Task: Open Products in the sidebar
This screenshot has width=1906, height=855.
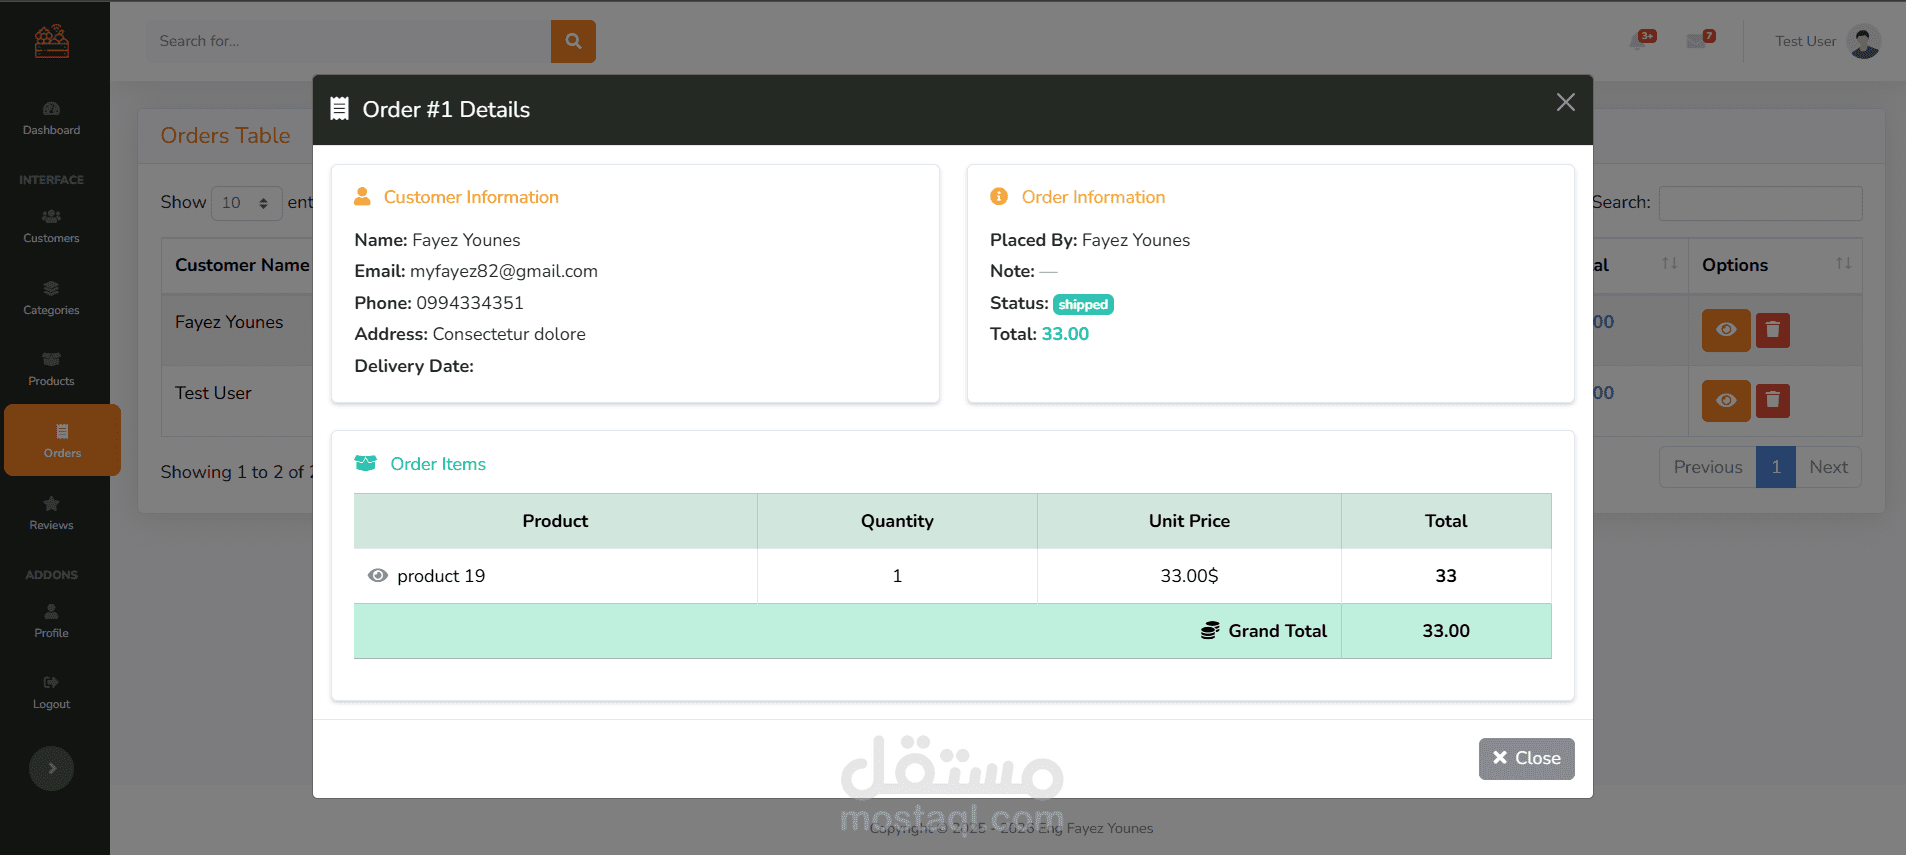Action: click(x=52, y=369)
